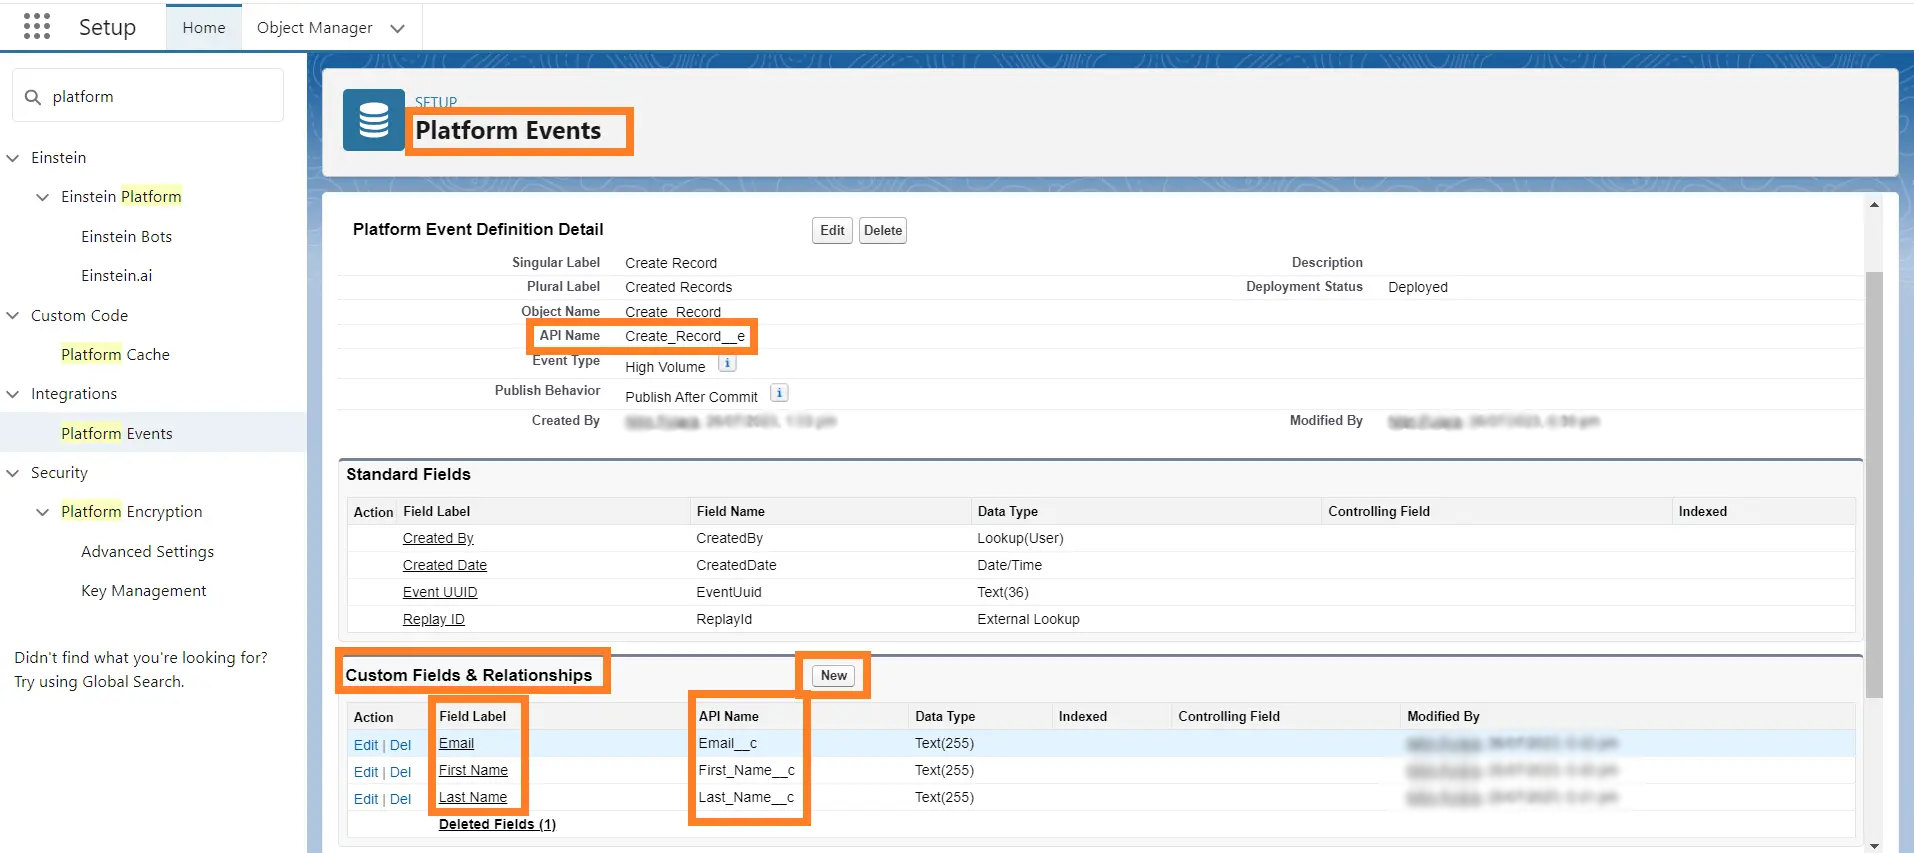Click Del for the First Name field
Screen dimensions: 1914x853
pyautogui.click(x=400, y=773)
